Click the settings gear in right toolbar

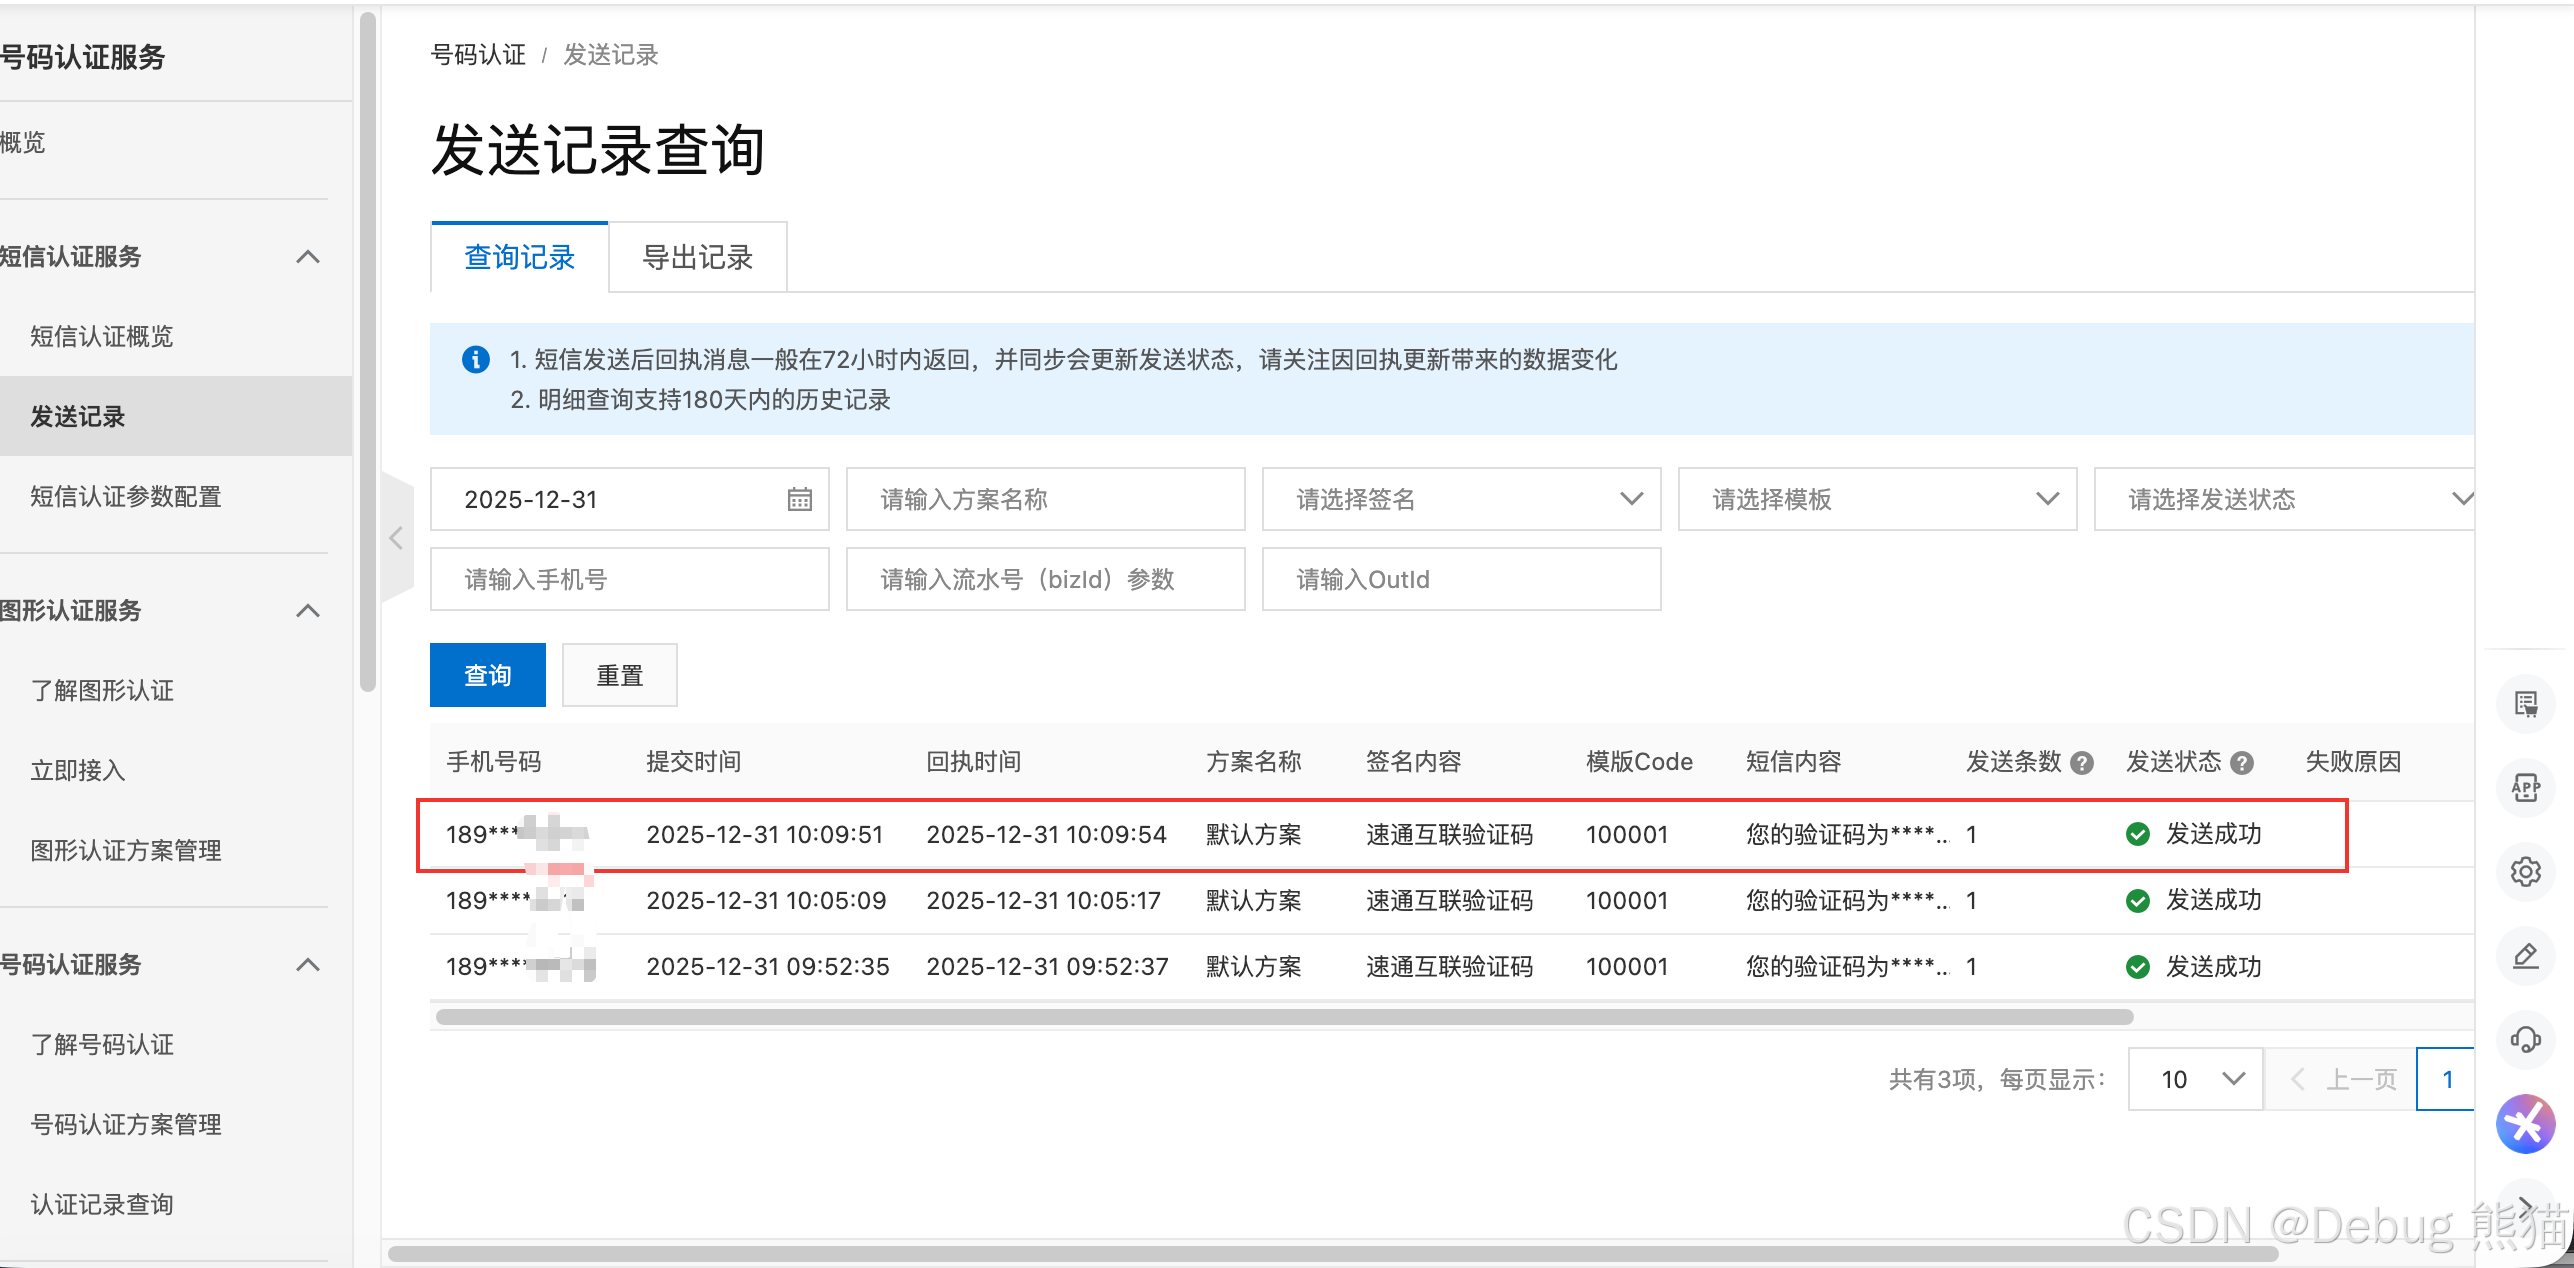(2525, 872)
